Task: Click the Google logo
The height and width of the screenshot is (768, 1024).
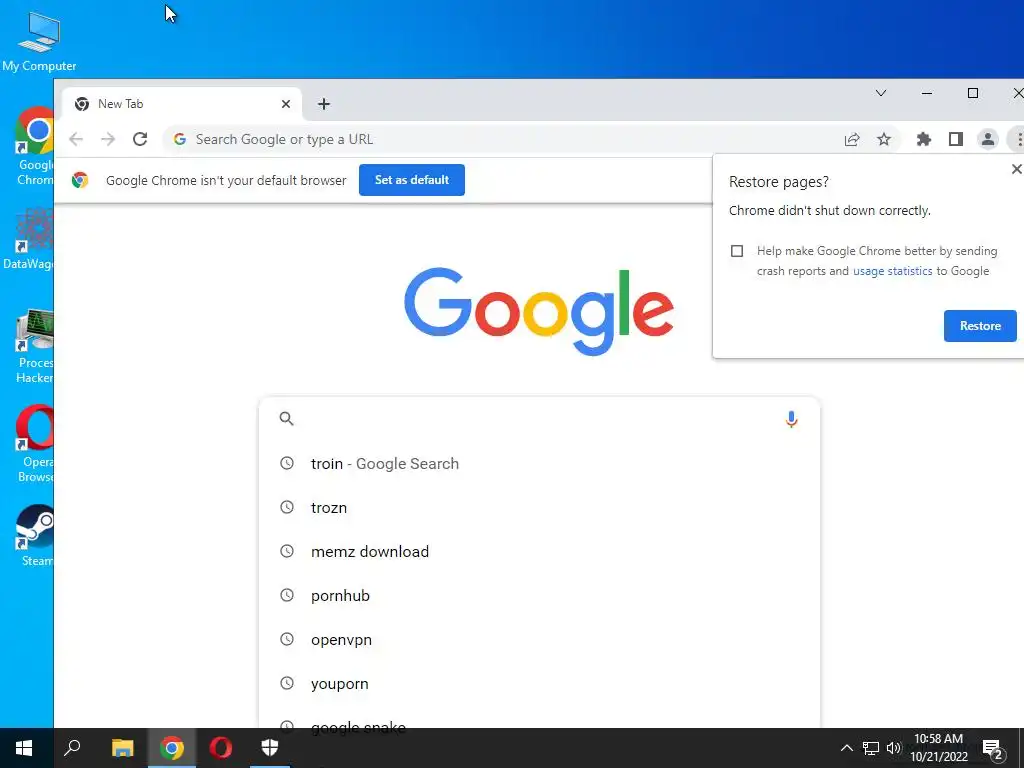Action: click(539, 311)
